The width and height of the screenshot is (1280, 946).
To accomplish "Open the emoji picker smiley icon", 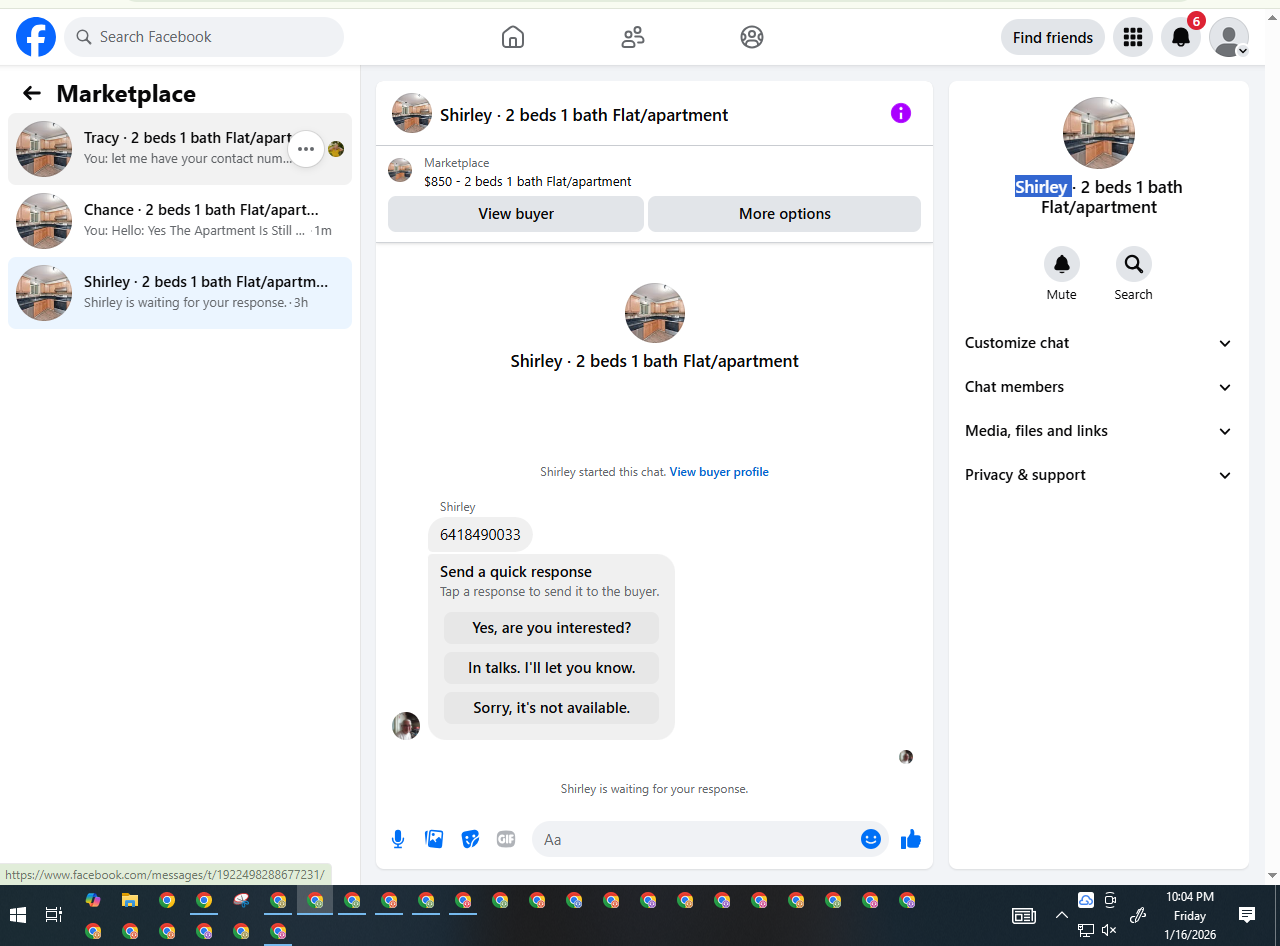I will pyautogui.click(x=871, y=839).
